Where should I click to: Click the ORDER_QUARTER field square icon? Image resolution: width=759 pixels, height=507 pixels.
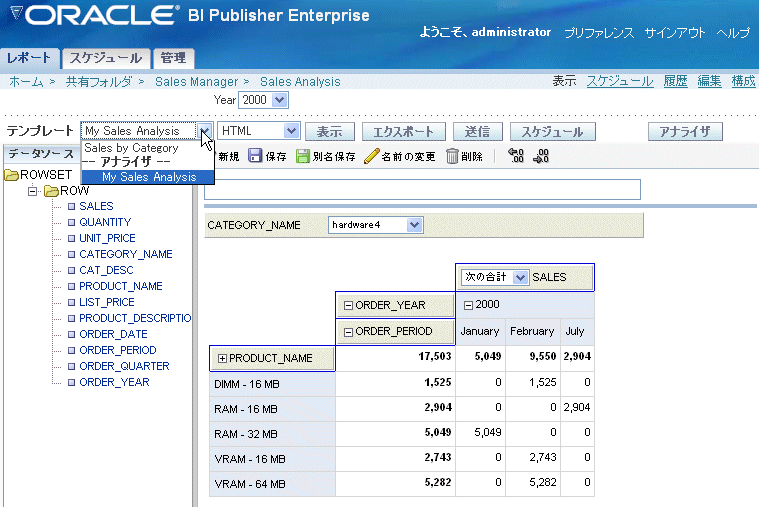pyautogui.click(x=72, y=366)
